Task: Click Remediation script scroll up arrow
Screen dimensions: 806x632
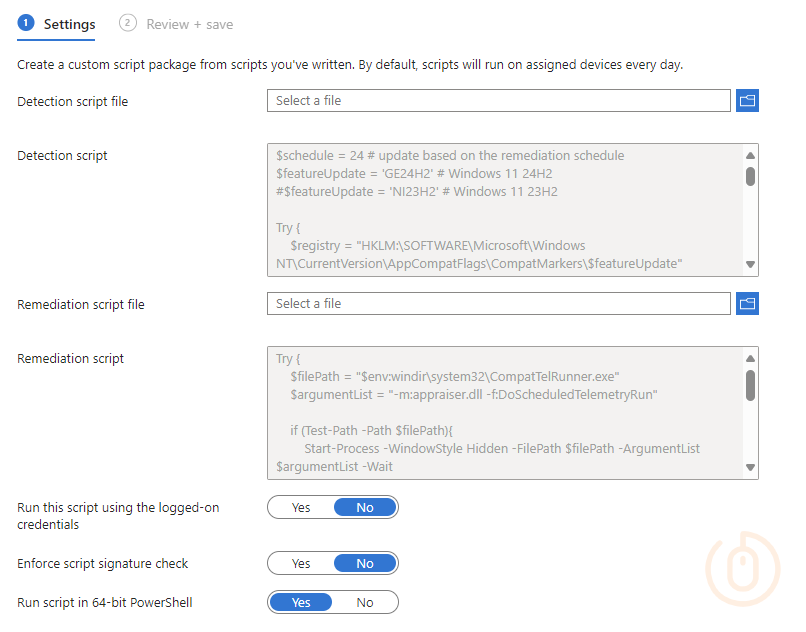Action: [750, 358]
